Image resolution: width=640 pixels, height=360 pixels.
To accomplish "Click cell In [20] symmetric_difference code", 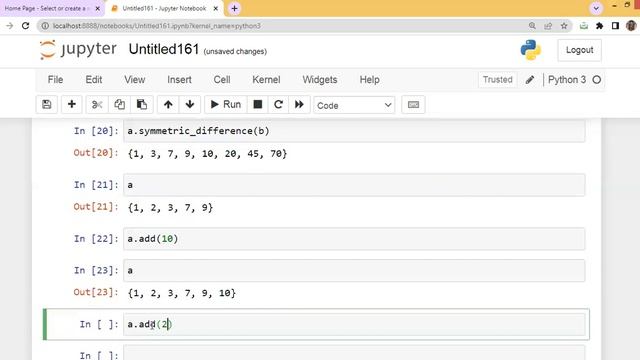I will pyautogui.click(x=354, y=131).
